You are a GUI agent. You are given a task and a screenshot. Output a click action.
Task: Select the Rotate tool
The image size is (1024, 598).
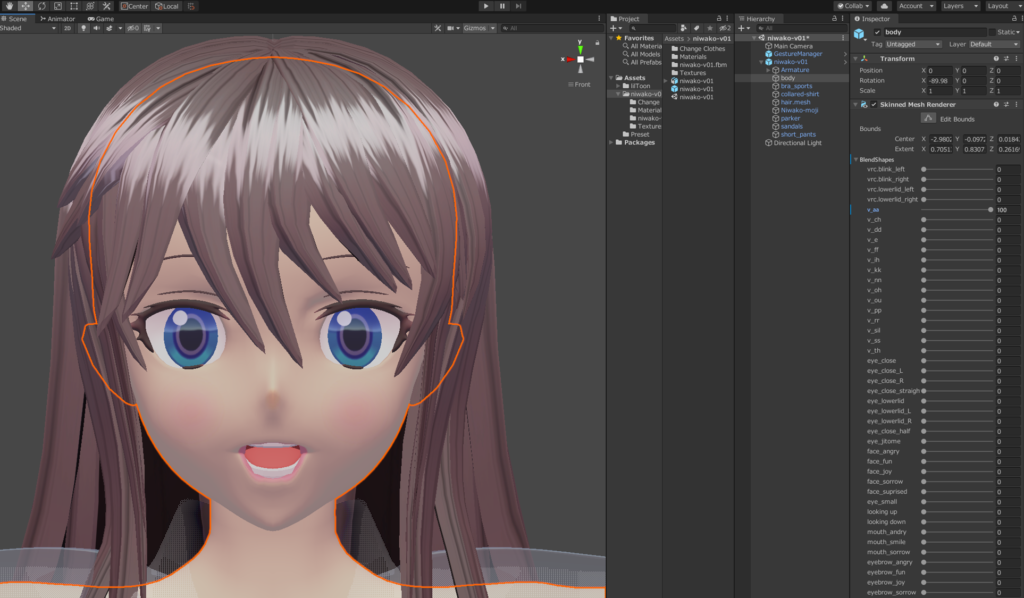41,6
